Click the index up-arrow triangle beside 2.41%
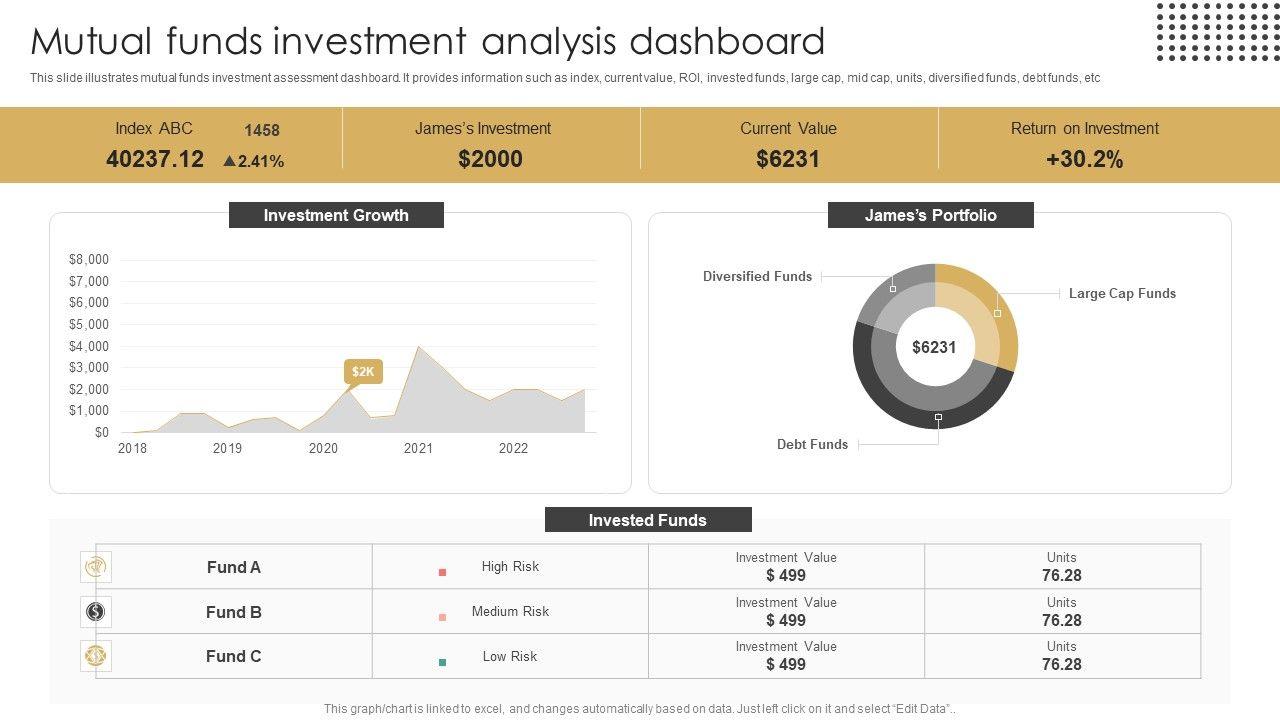Screen dimensions: 1280x720 [x=229, y=161]
